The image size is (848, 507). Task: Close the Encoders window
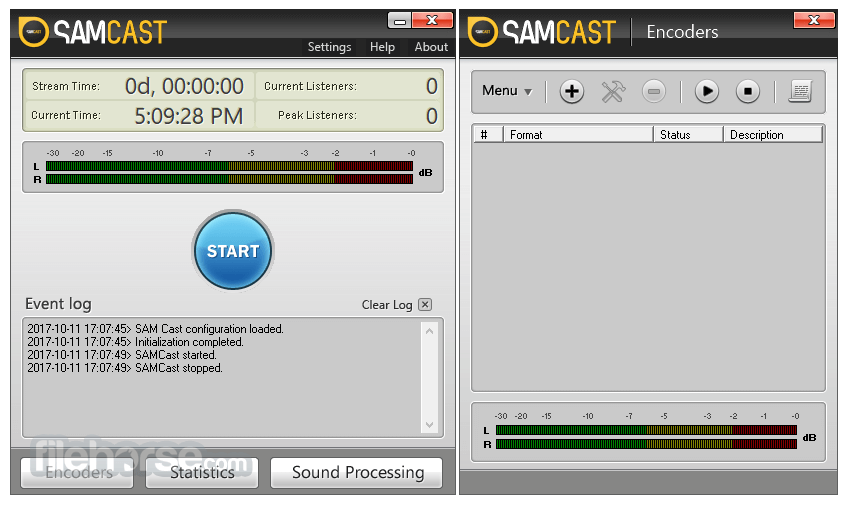point(814,21)
